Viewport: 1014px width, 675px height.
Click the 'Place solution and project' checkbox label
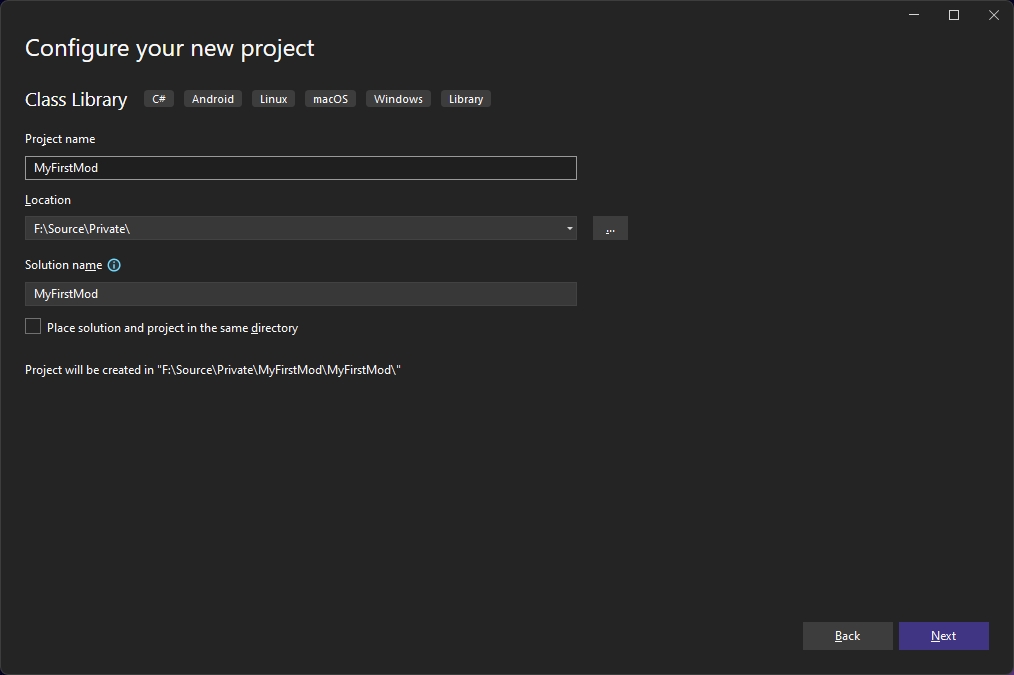pyautogui.click(x=172, y=328)
